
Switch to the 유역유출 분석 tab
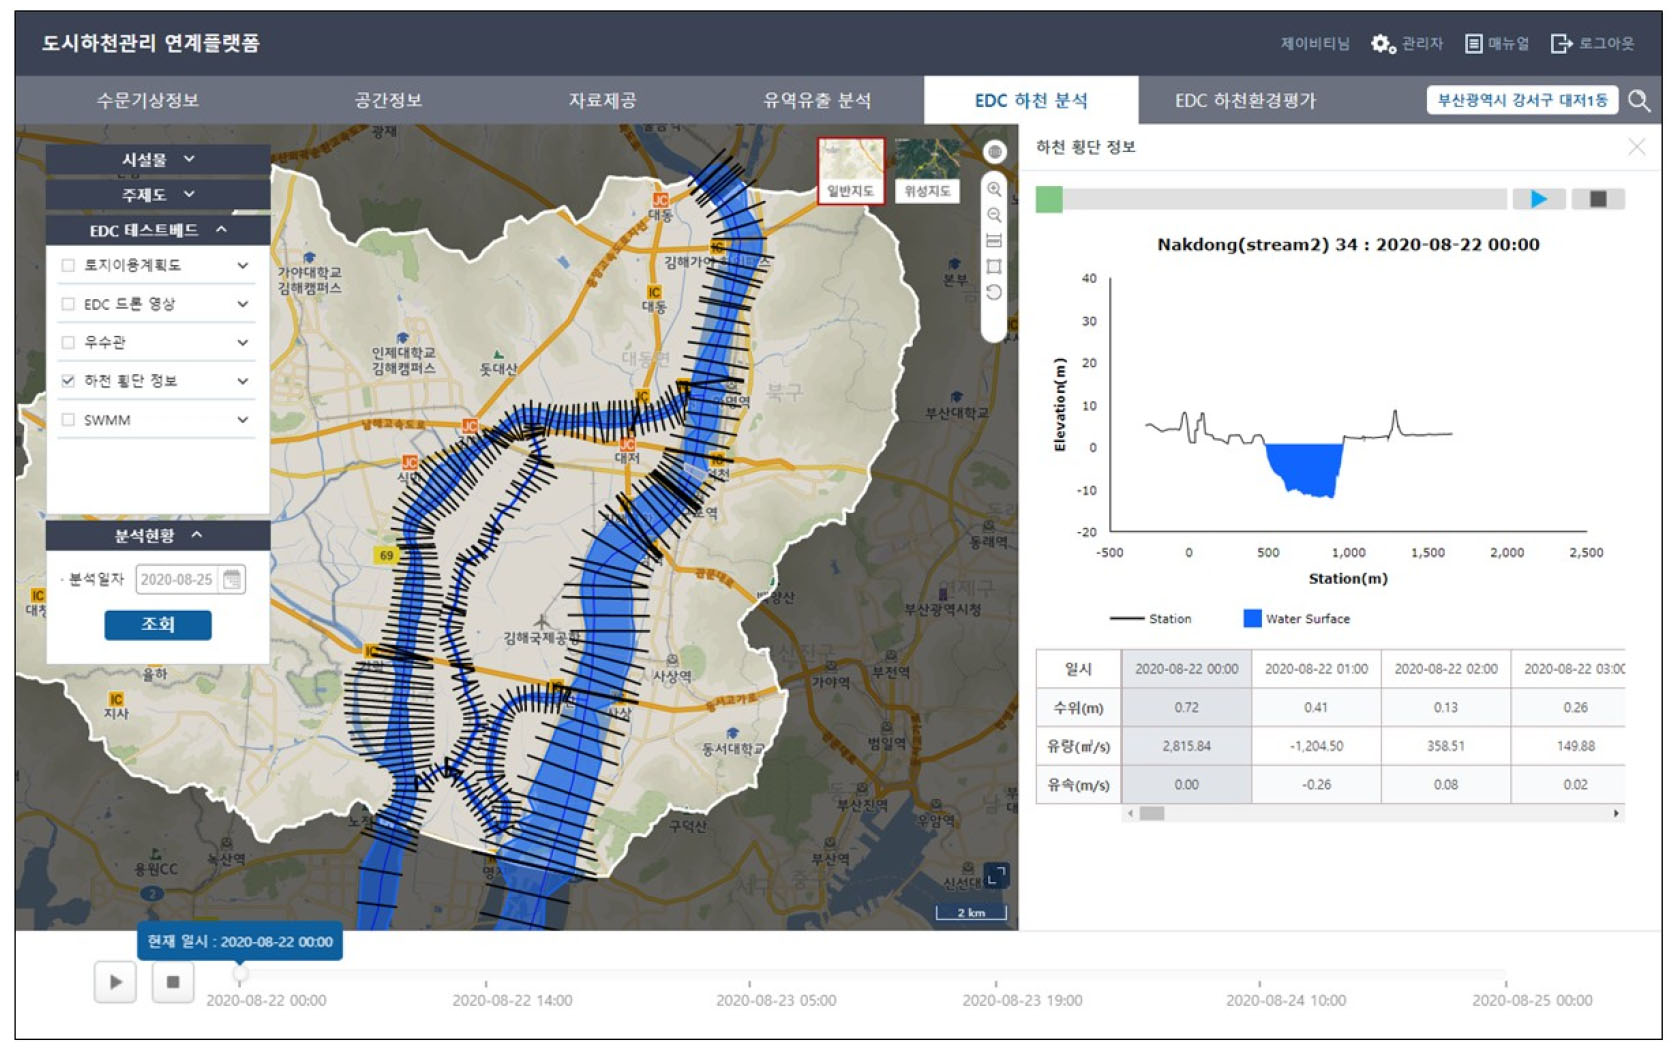[x=817, y=101]
